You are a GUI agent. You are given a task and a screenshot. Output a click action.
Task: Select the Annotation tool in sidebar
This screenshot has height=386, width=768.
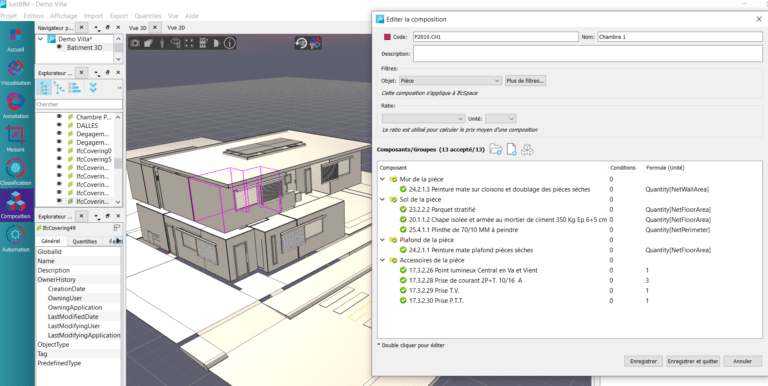(16, 106)
